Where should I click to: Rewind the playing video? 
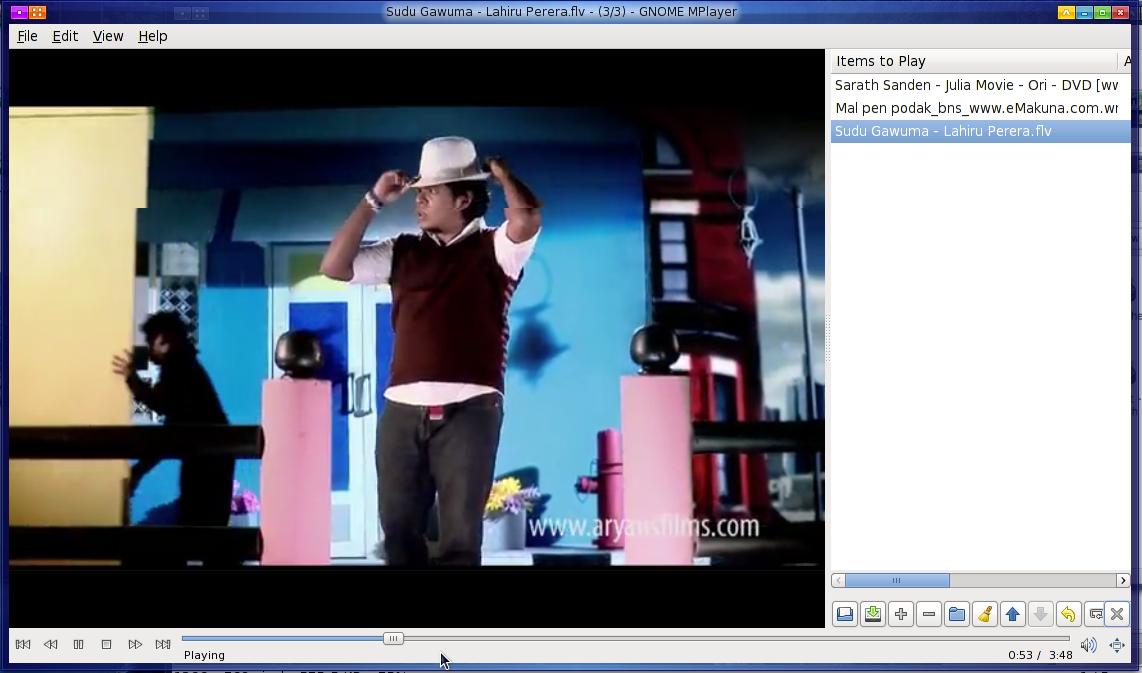click(x=51, y=645)
